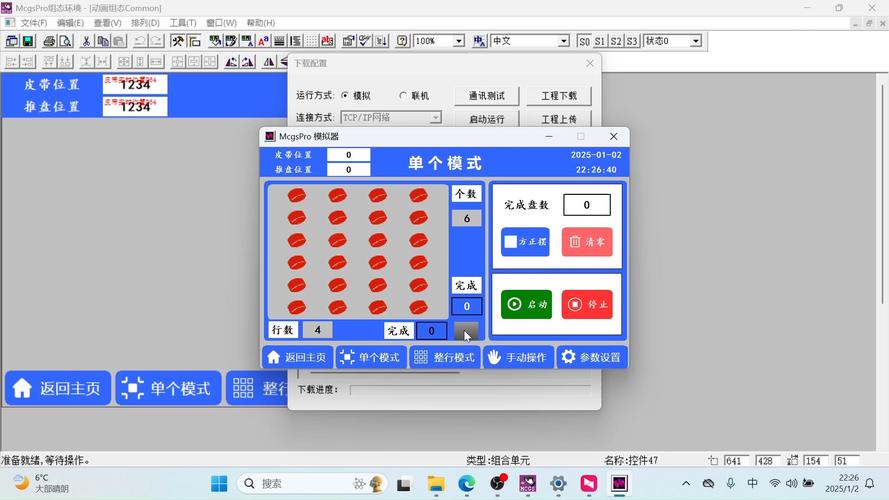
Task: Select the 联机 run mode radio button
Action: [x=403, y=96]
